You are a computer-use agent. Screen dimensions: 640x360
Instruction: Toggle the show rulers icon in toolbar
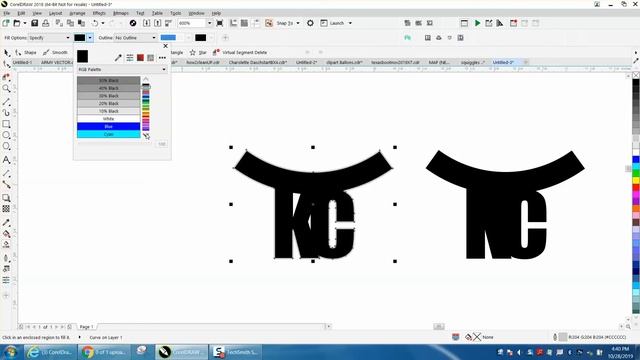233,23
